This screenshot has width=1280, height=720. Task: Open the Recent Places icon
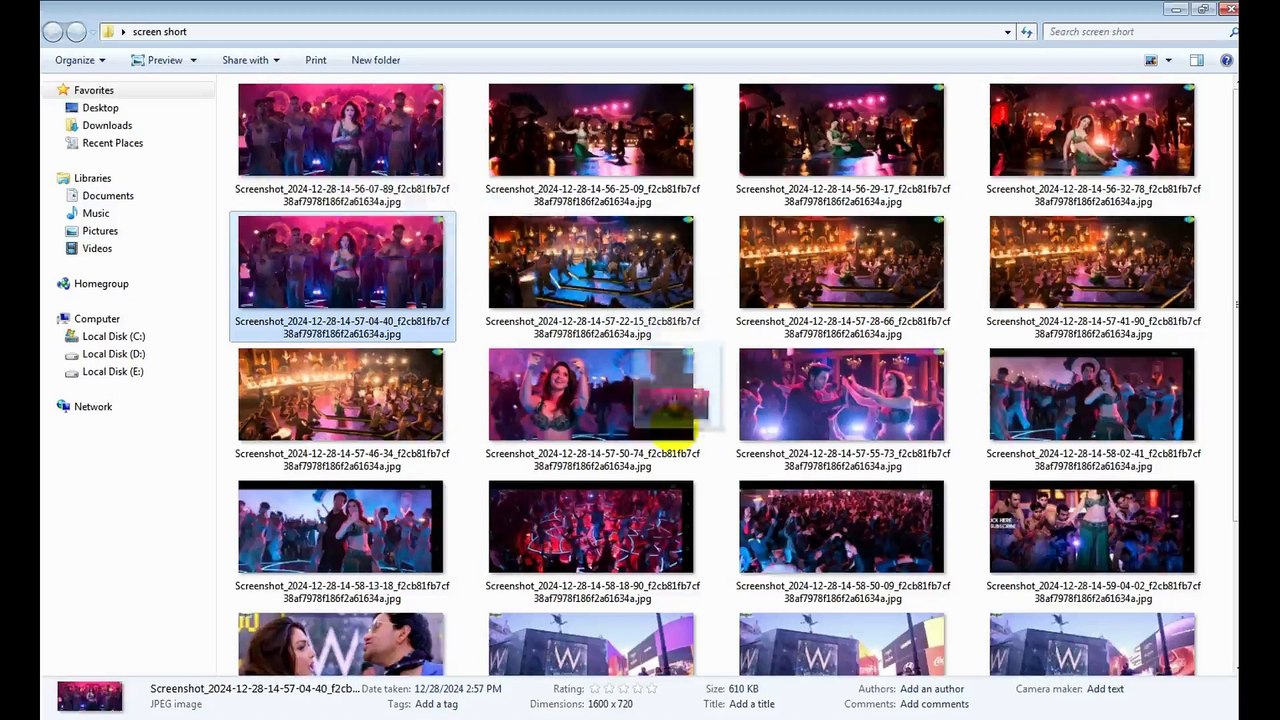(x=72, y=143)
